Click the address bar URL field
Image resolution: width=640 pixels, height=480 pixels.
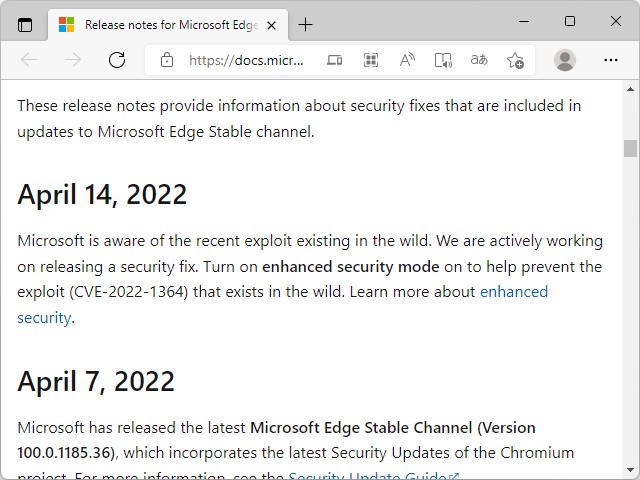(x=245, y=60)
